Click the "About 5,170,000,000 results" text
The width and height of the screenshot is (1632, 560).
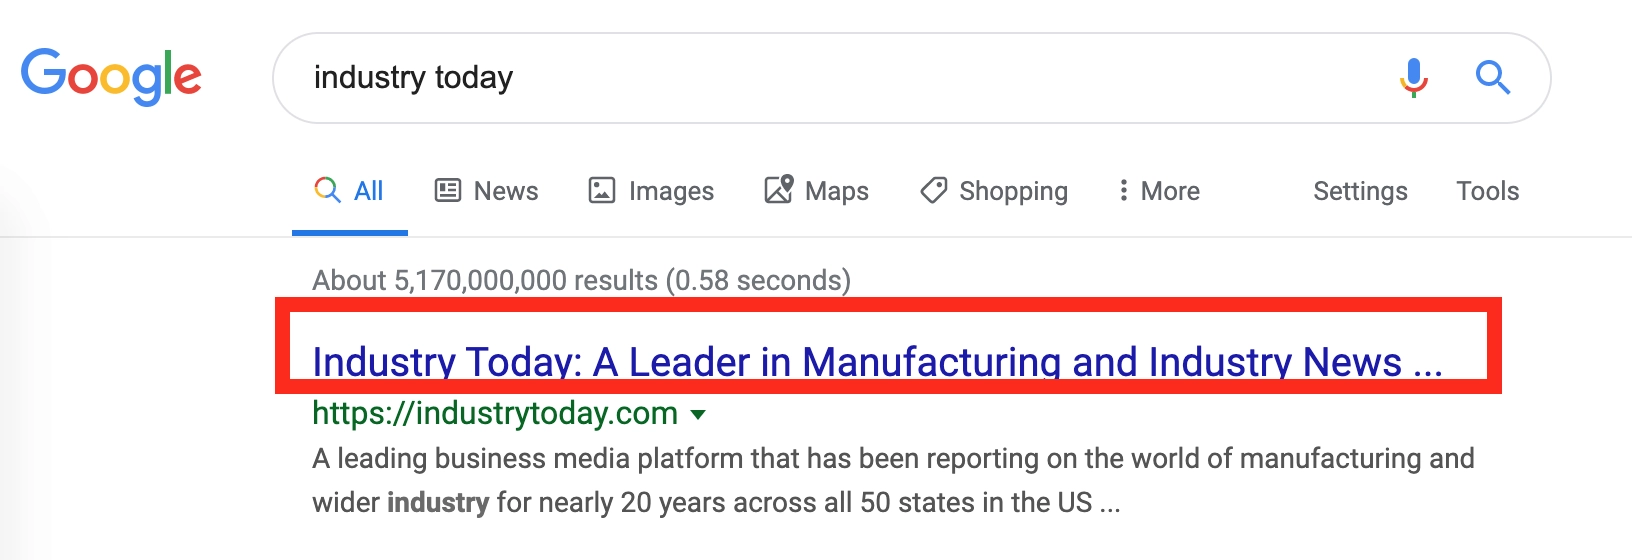(x=581, y=280)
